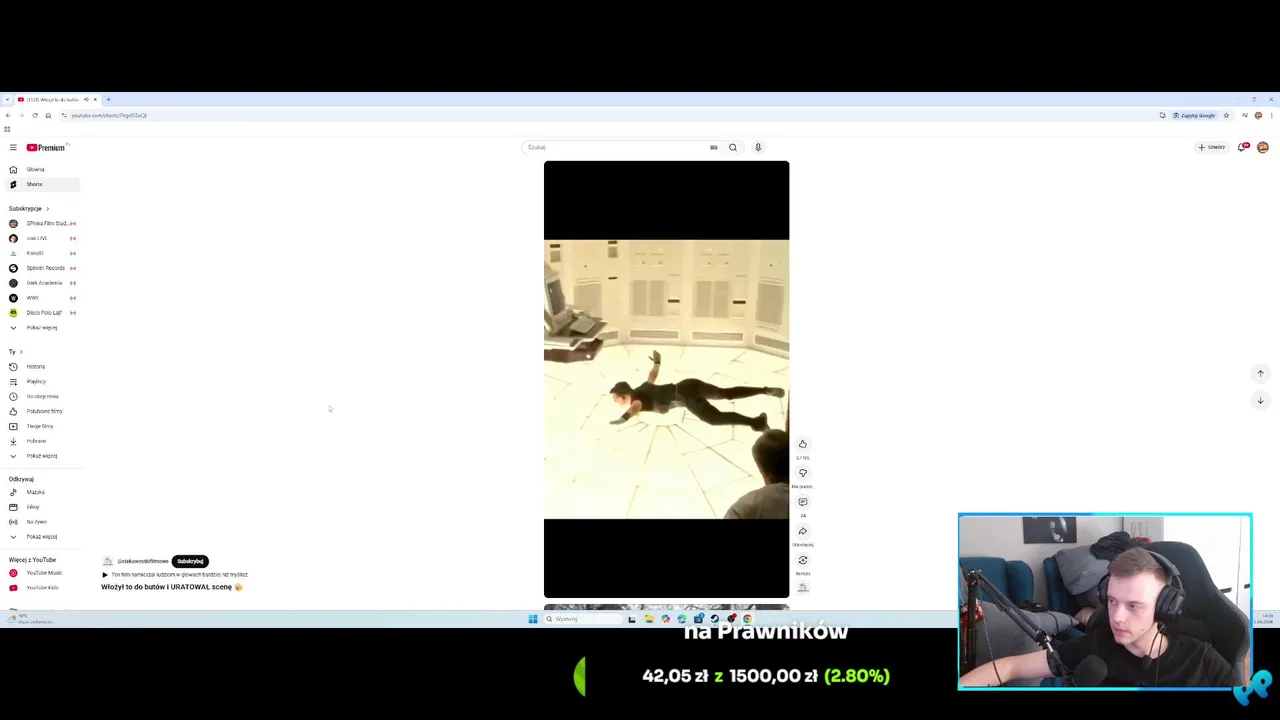This screenshot has height=720, width=1280.
Task: Click the Windows taskbar search box
Action: (582, 619)
